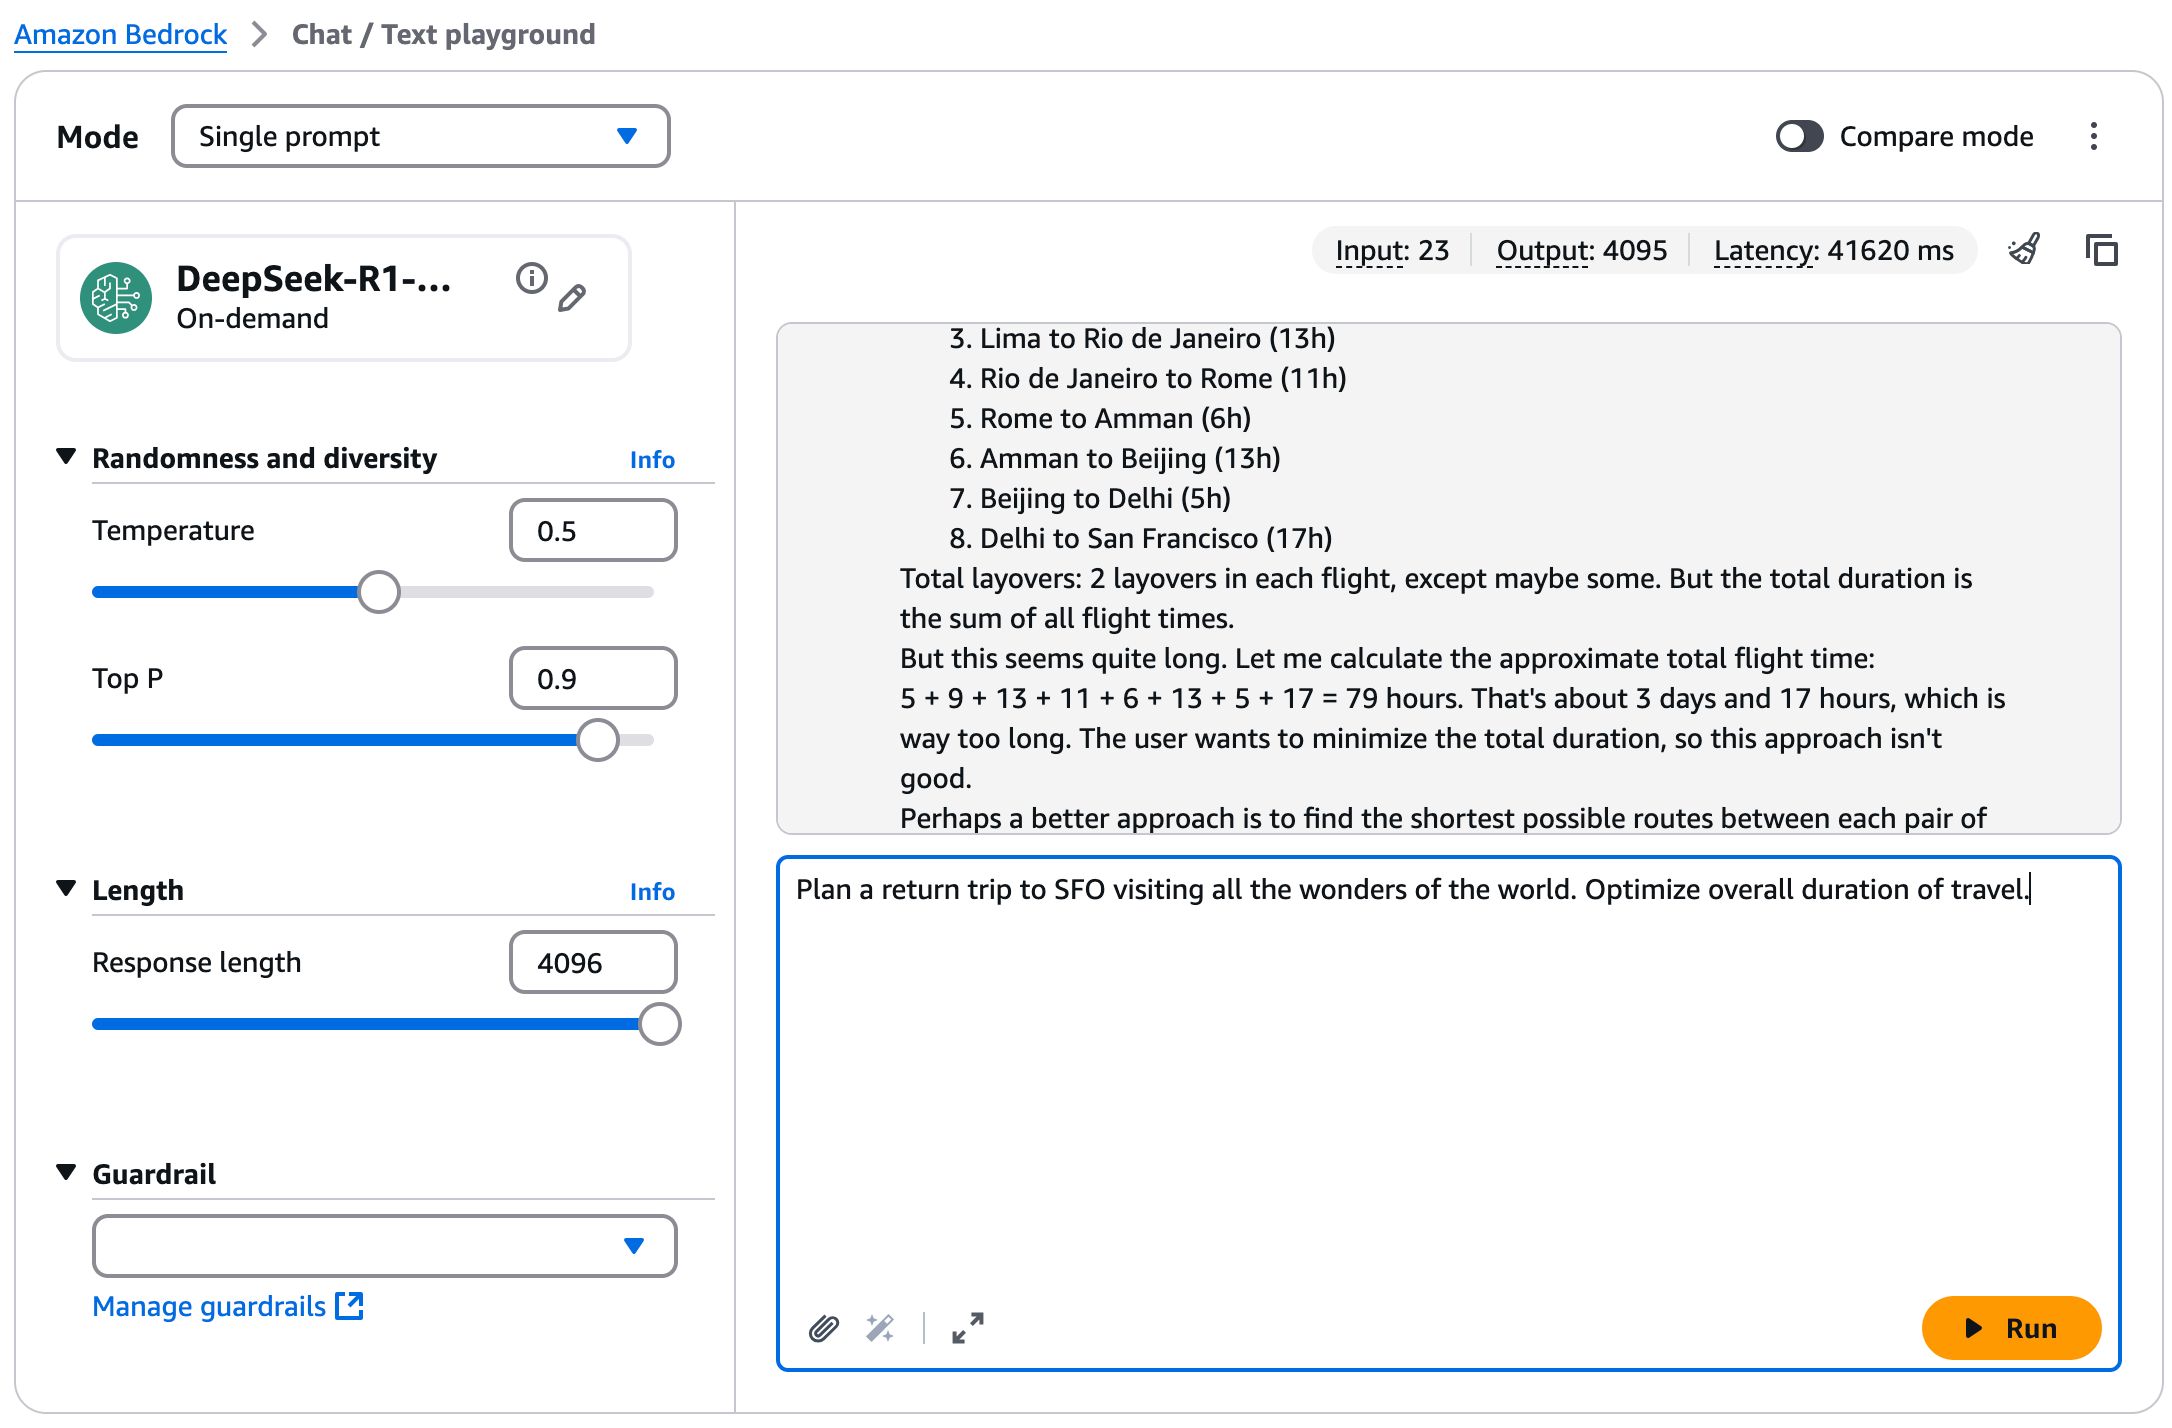Open the Amazon Bedrock breadcrumb link
The width and height of the screenshot is (2172, 1428).
(119, 33)
